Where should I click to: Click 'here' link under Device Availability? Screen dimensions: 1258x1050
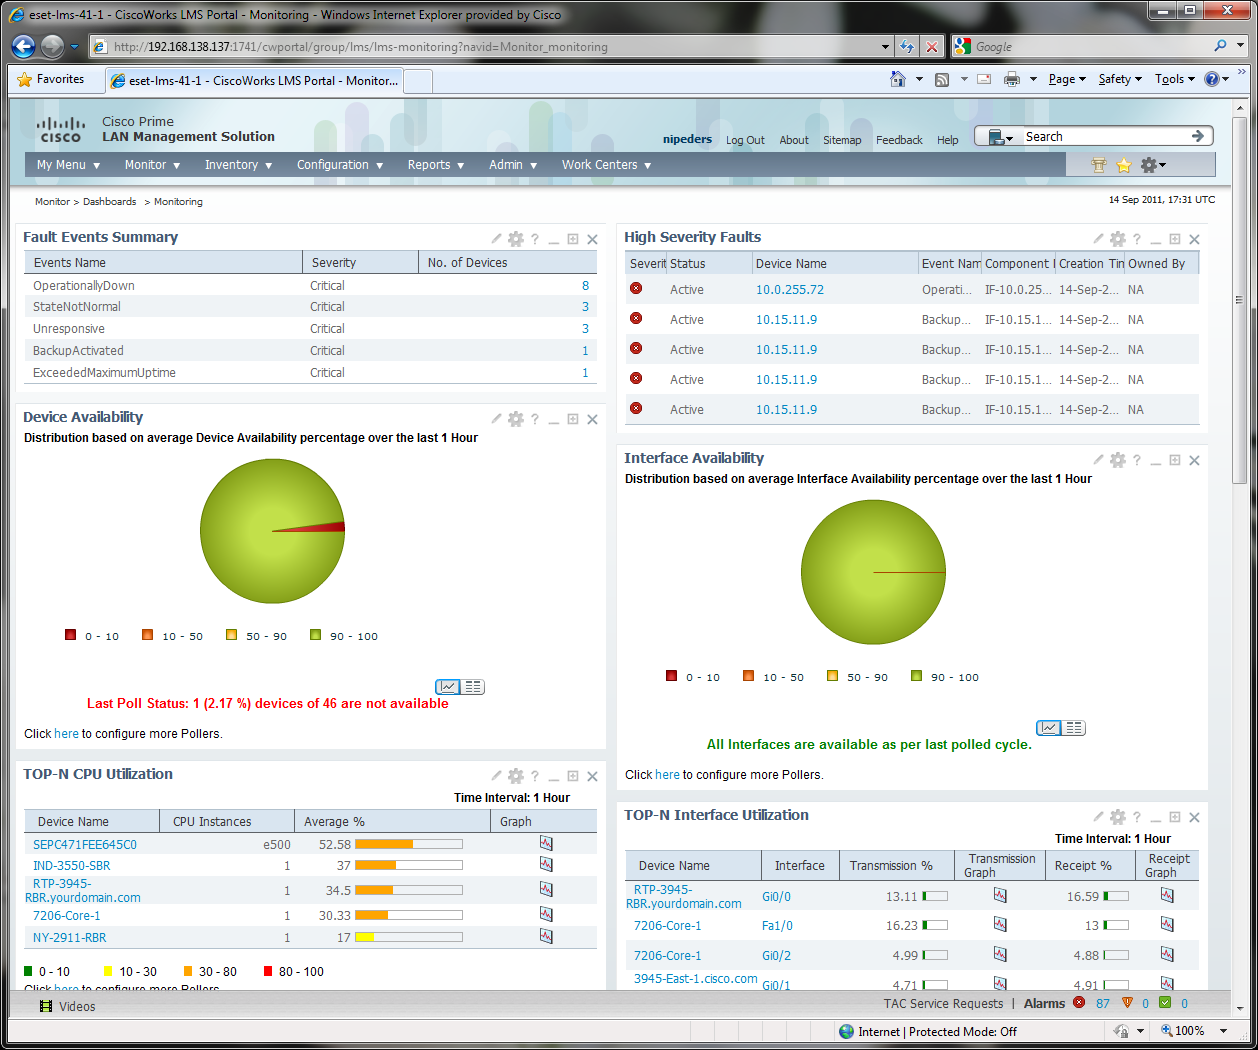[x=66, y=733]
